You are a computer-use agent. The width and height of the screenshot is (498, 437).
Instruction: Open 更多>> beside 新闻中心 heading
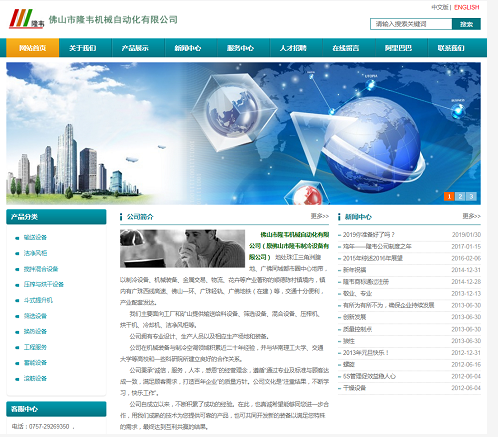coord(471,216)
